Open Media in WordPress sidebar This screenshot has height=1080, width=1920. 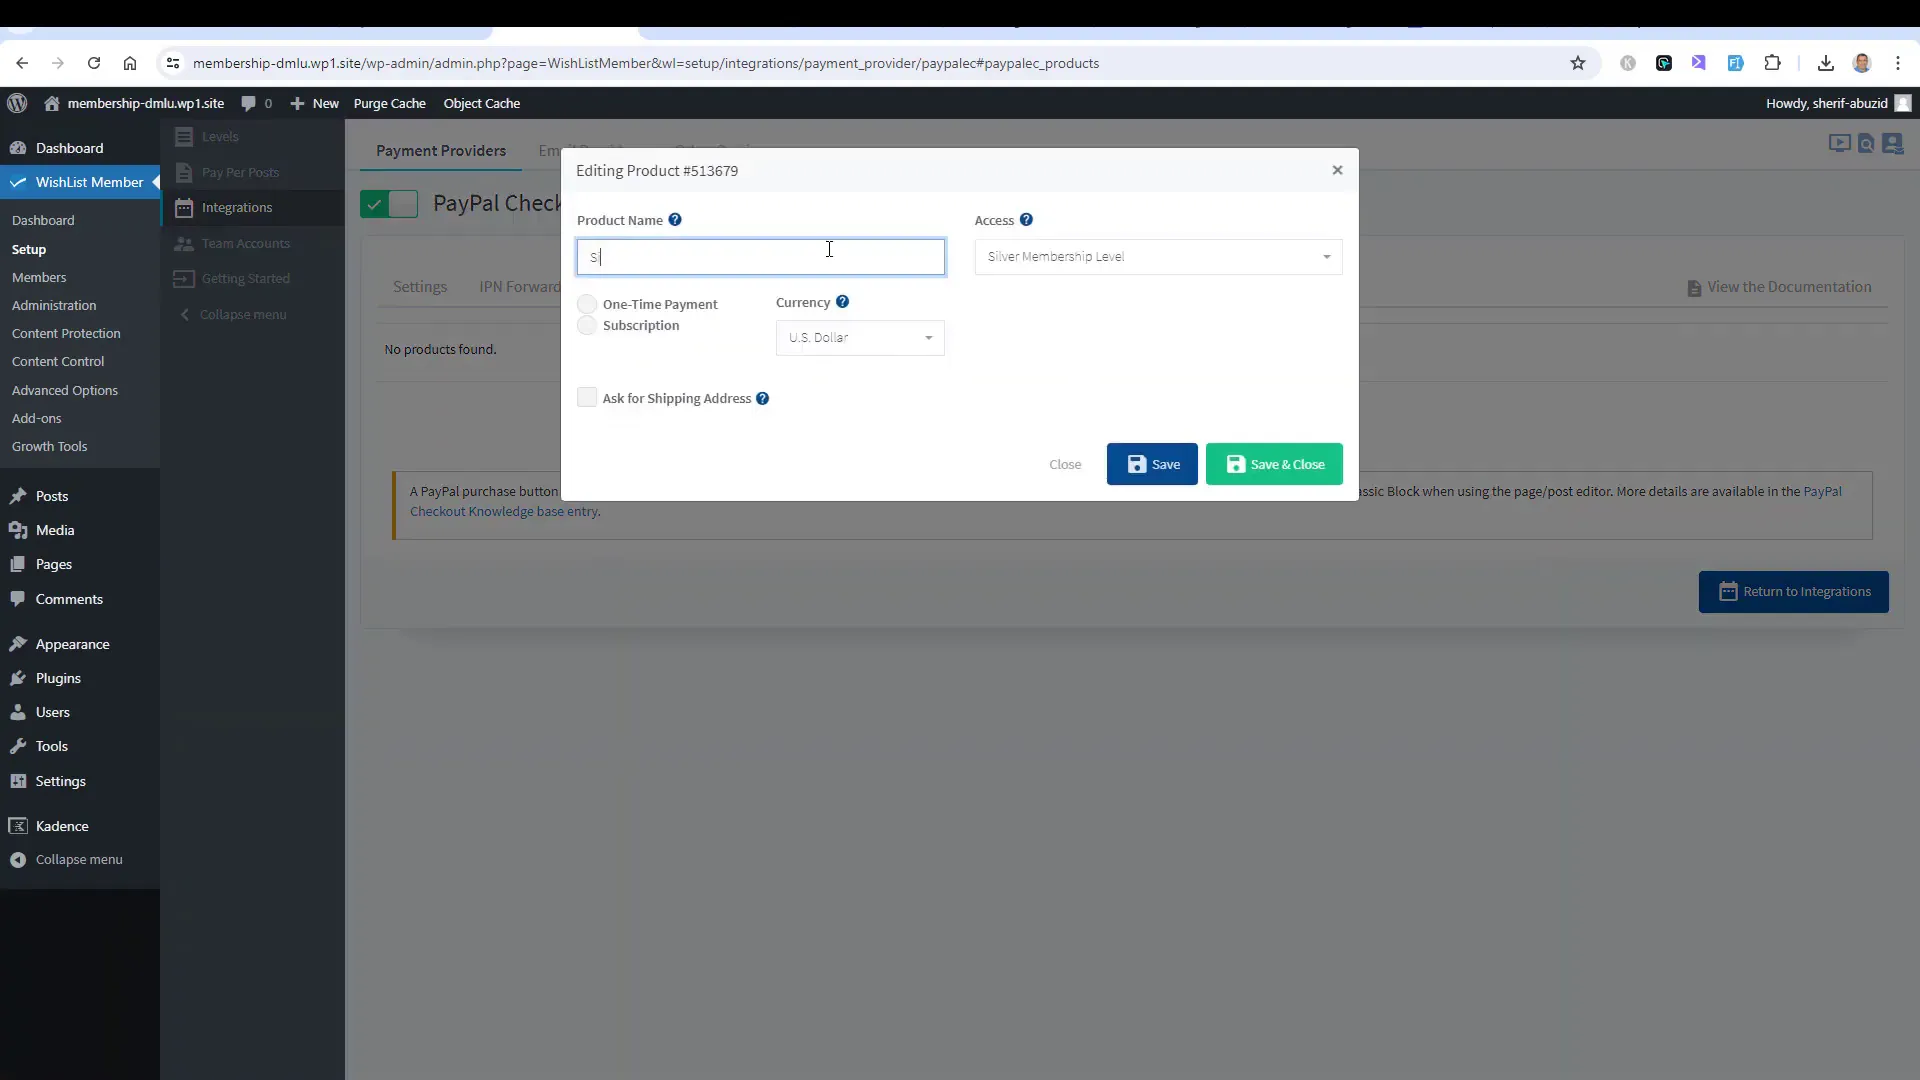pyautogui.click(x=55, y=530)
